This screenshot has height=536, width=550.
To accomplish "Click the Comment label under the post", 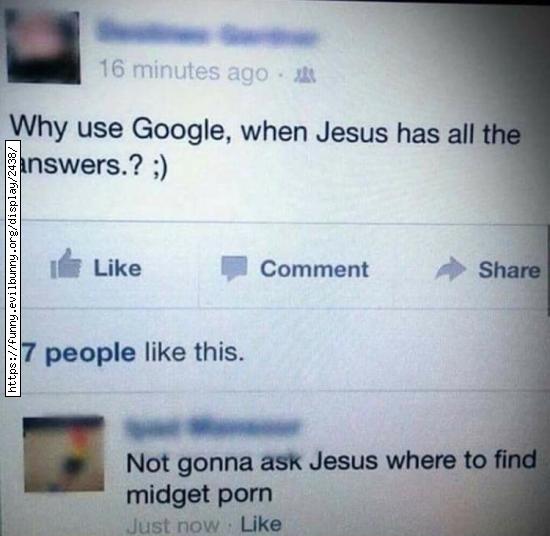I will pyautogui.click(x=314, y=269).
